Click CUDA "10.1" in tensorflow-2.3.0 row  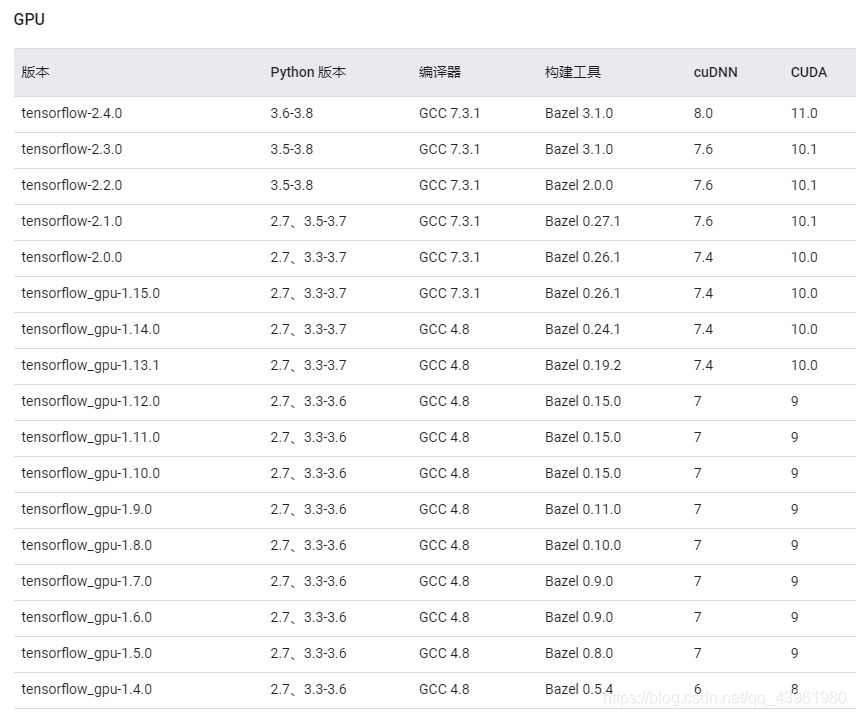[804, 149]
